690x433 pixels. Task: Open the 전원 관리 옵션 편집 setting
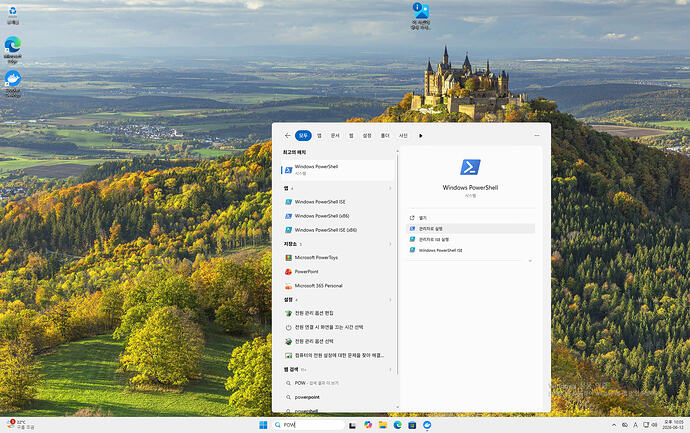(x=338, y=313)
